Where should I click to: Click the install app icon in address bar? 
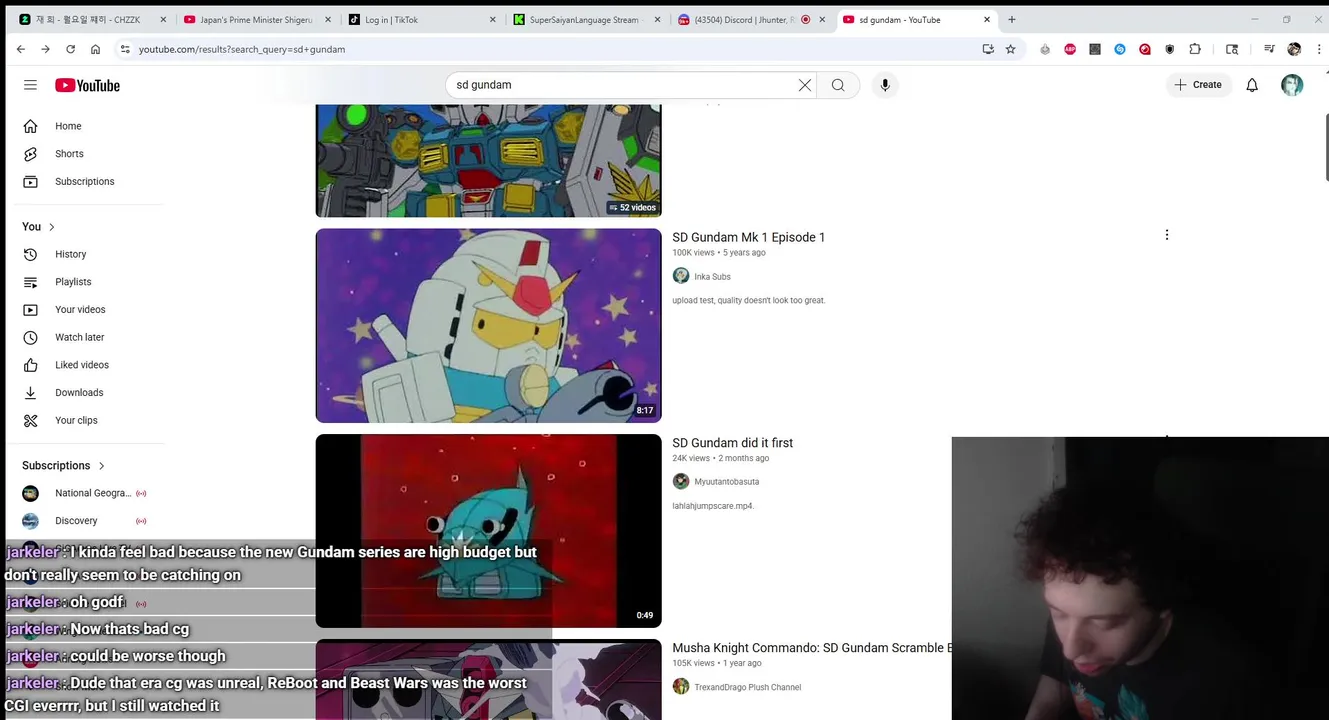pos(988,49)
